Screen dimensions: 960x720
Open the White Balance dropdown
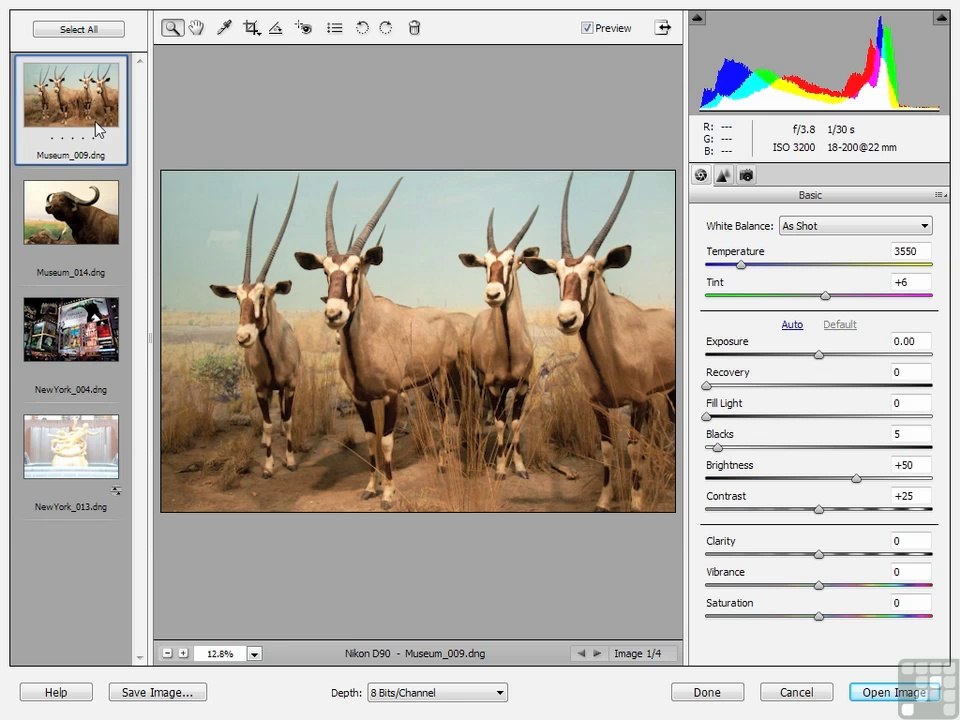point(855,226)
